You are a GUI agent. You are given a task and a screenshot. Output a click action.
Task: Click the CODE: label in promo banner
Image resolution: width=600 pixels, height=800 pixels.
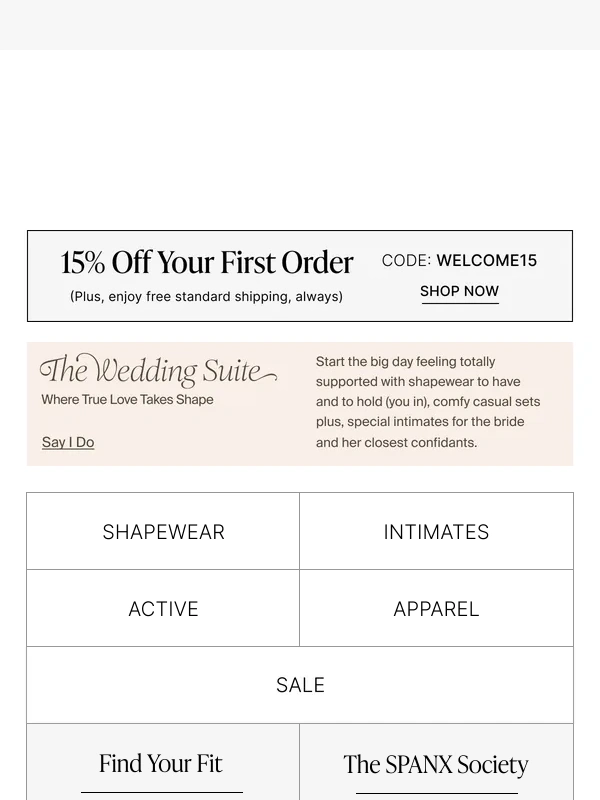(x=406, y=260)
